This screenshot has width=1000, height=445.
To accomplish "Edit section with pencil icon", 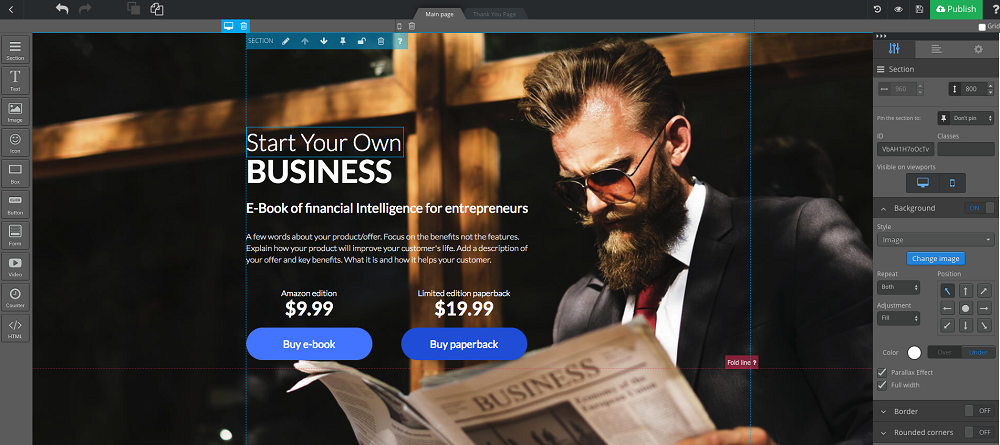I will point(286,41).
